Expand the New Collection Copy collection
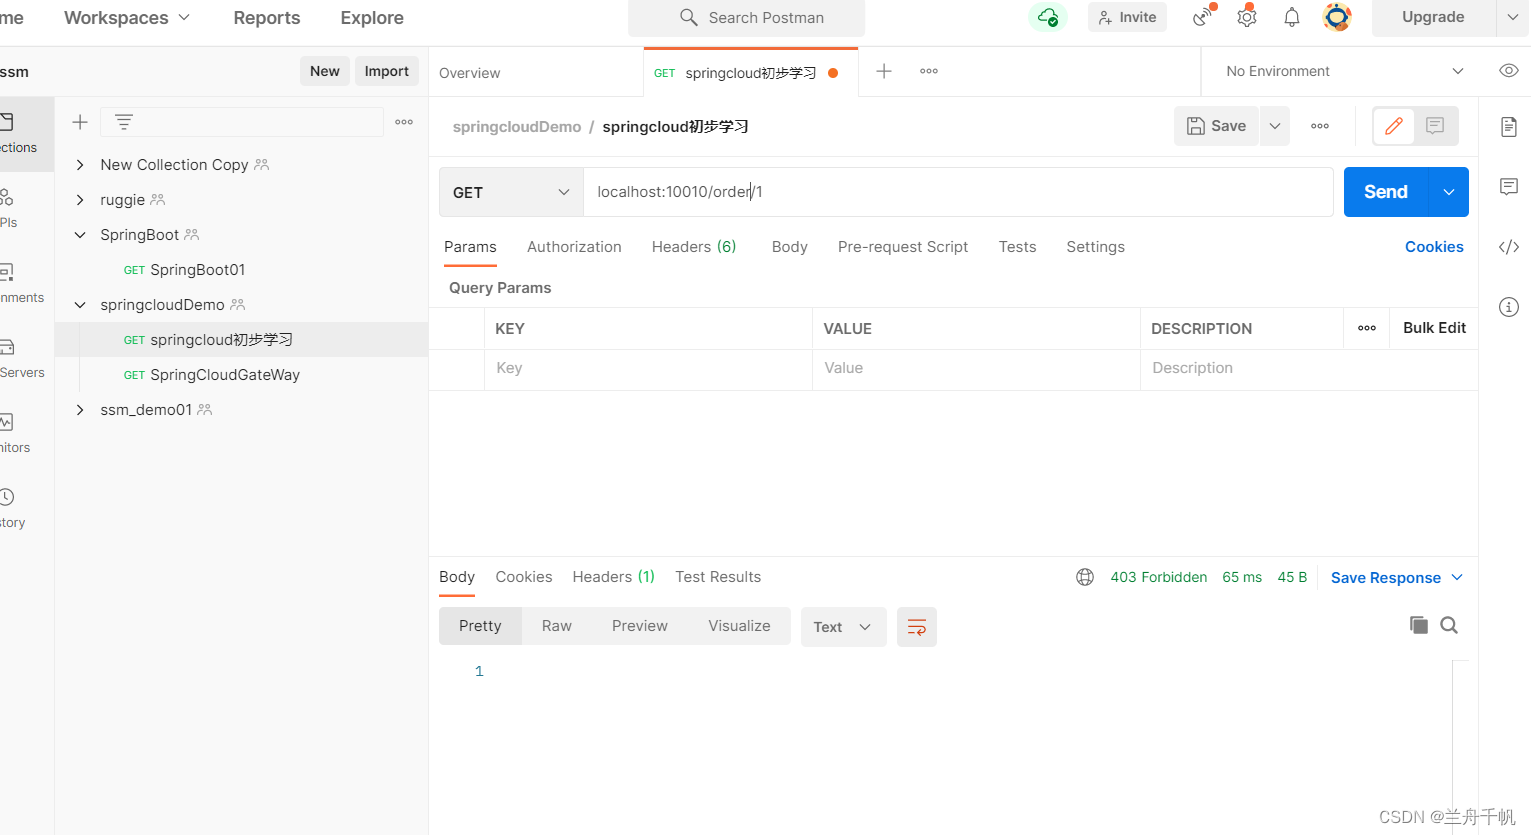 point(80,165)
